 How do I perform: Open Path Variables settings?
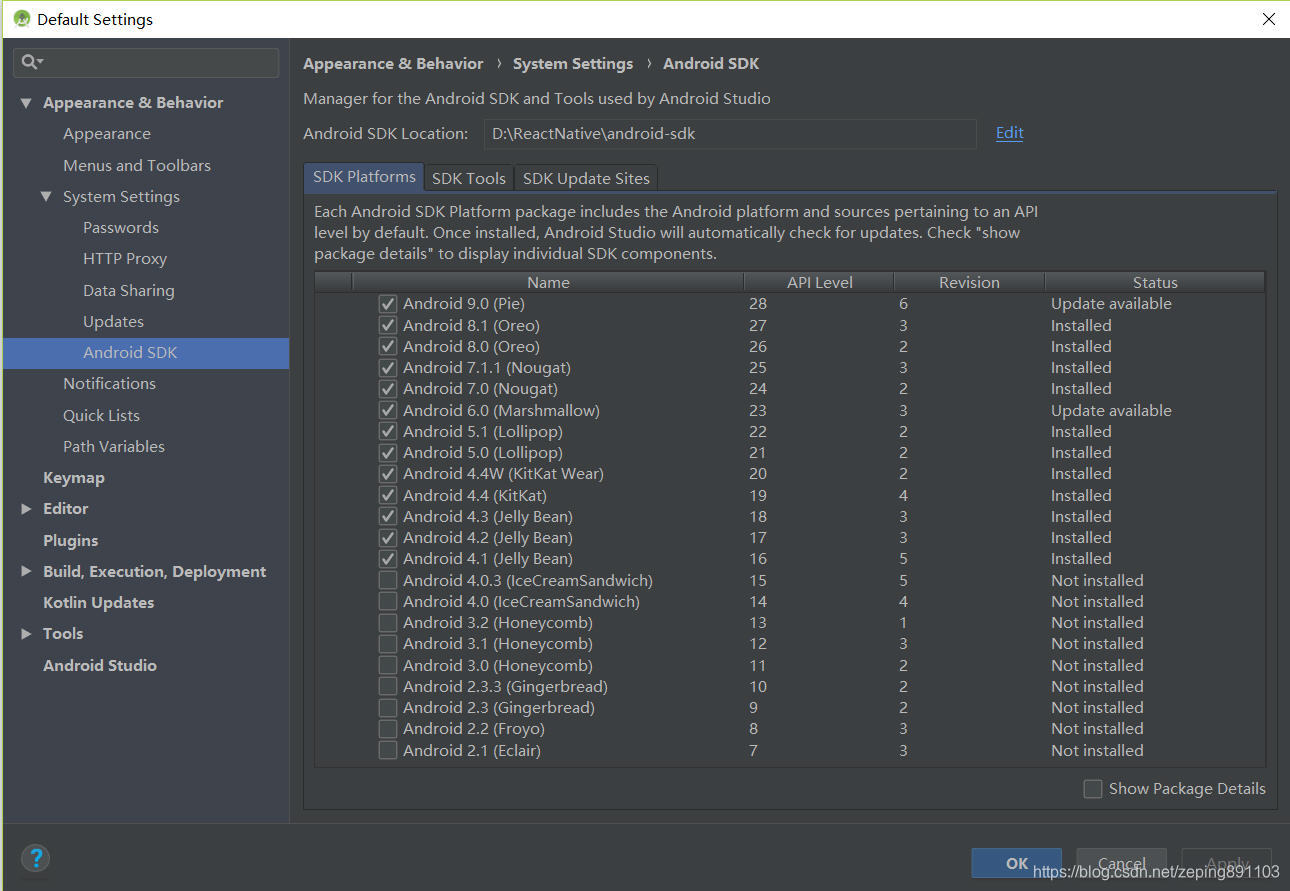(114, 447)
